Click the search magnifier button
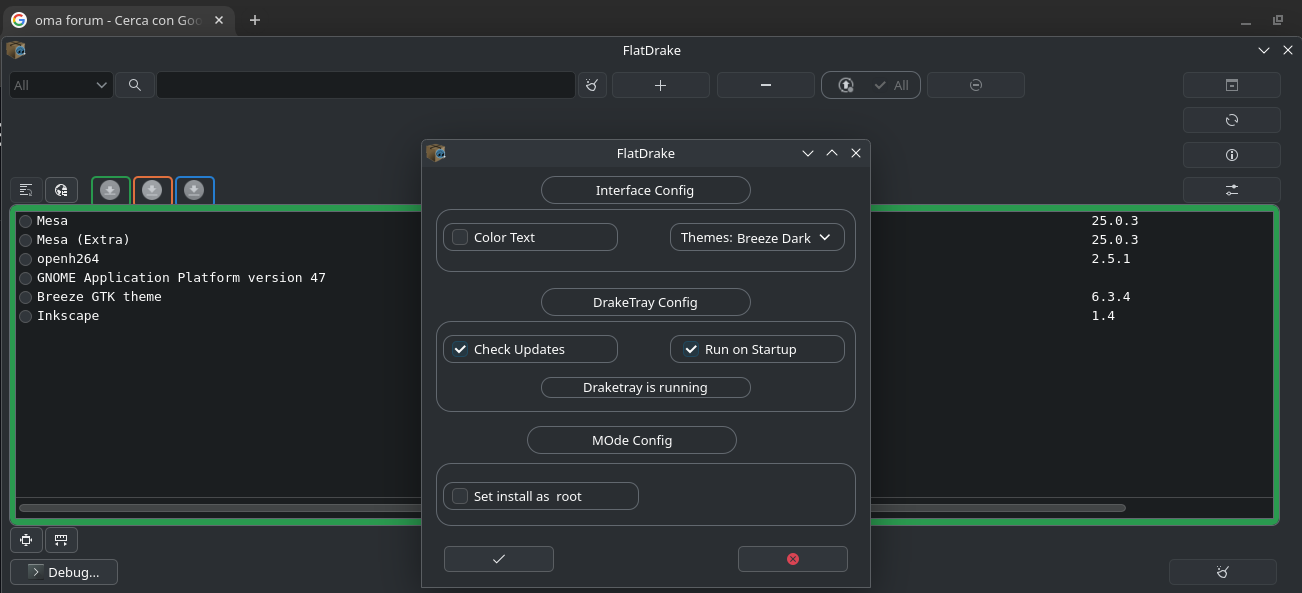The height and width of the screenshot is (593, 1302). (135, 85)
